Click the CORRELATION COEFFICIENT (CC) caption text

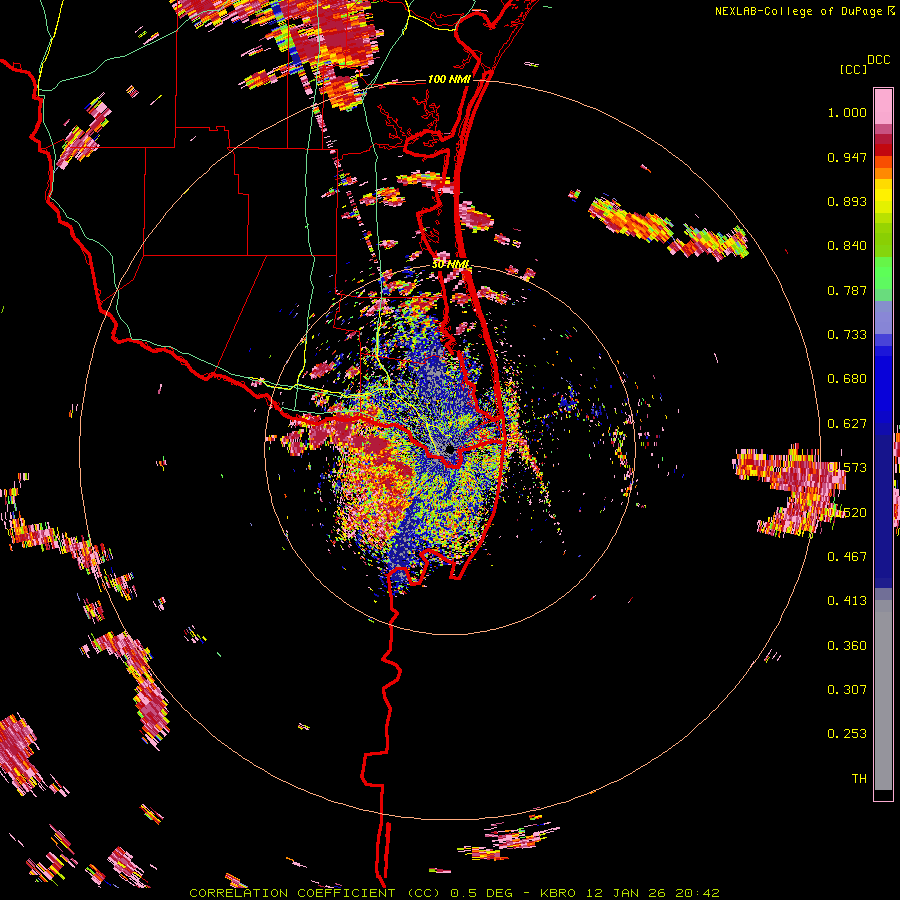(315, 893)
